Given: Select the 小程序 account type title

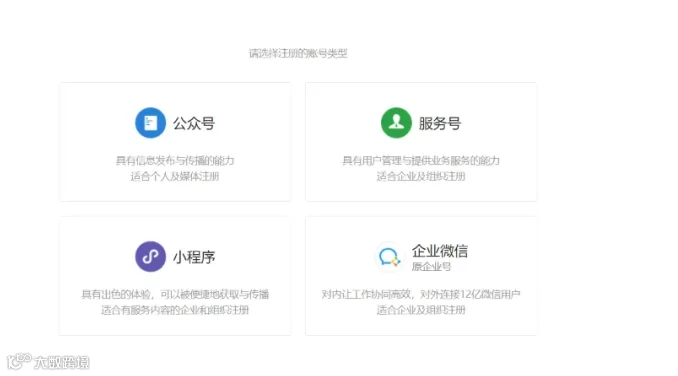Looking at the screenshot, I should 194,257.
